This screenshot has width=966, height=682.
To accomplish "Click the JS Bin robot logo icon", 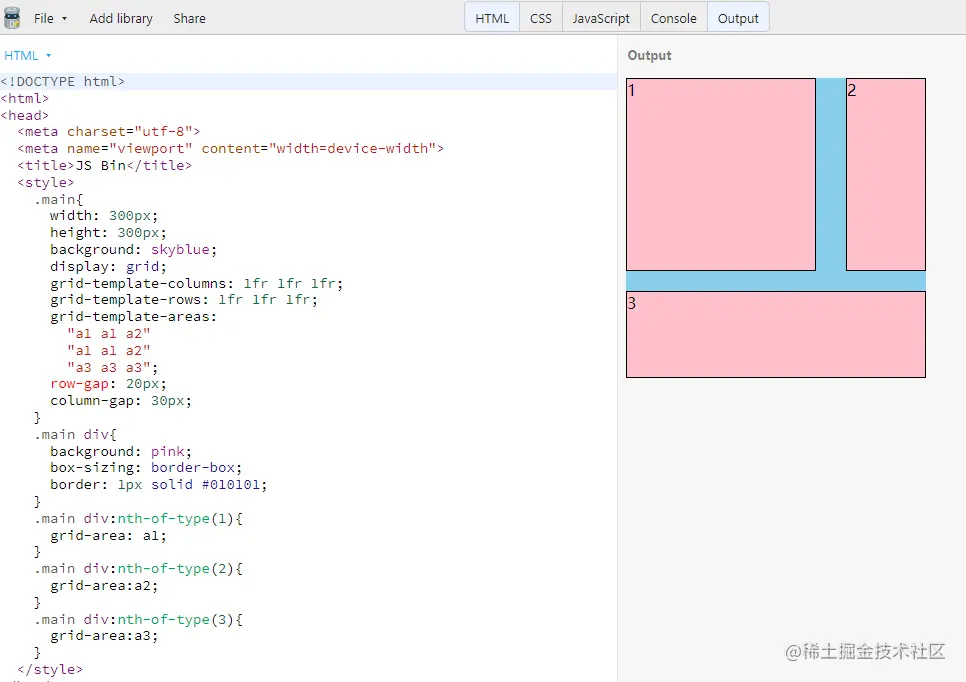I will click(12, 18).
